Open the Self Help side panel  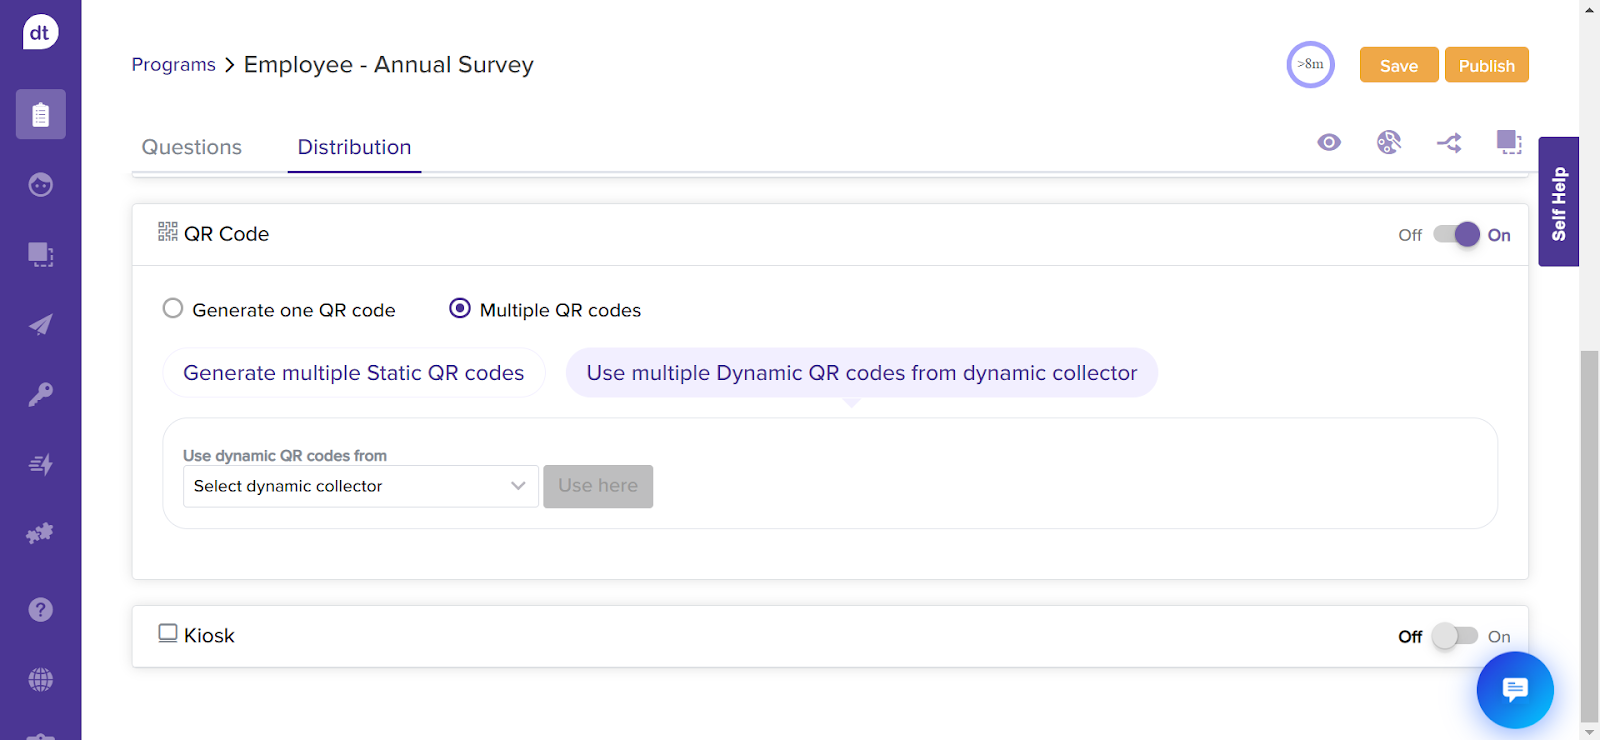pos(1558,202)
